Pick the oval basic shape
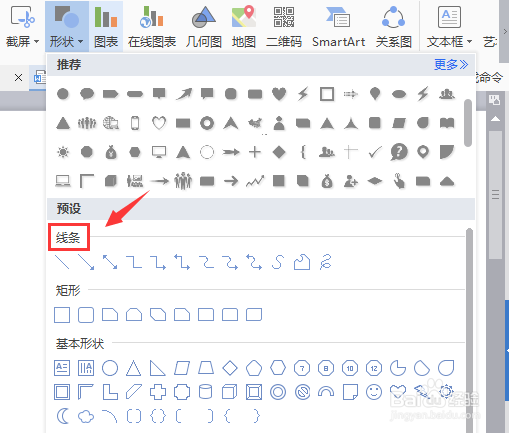Image resolution: width=509 pixels, height=433 pixels. coord(110,368)
